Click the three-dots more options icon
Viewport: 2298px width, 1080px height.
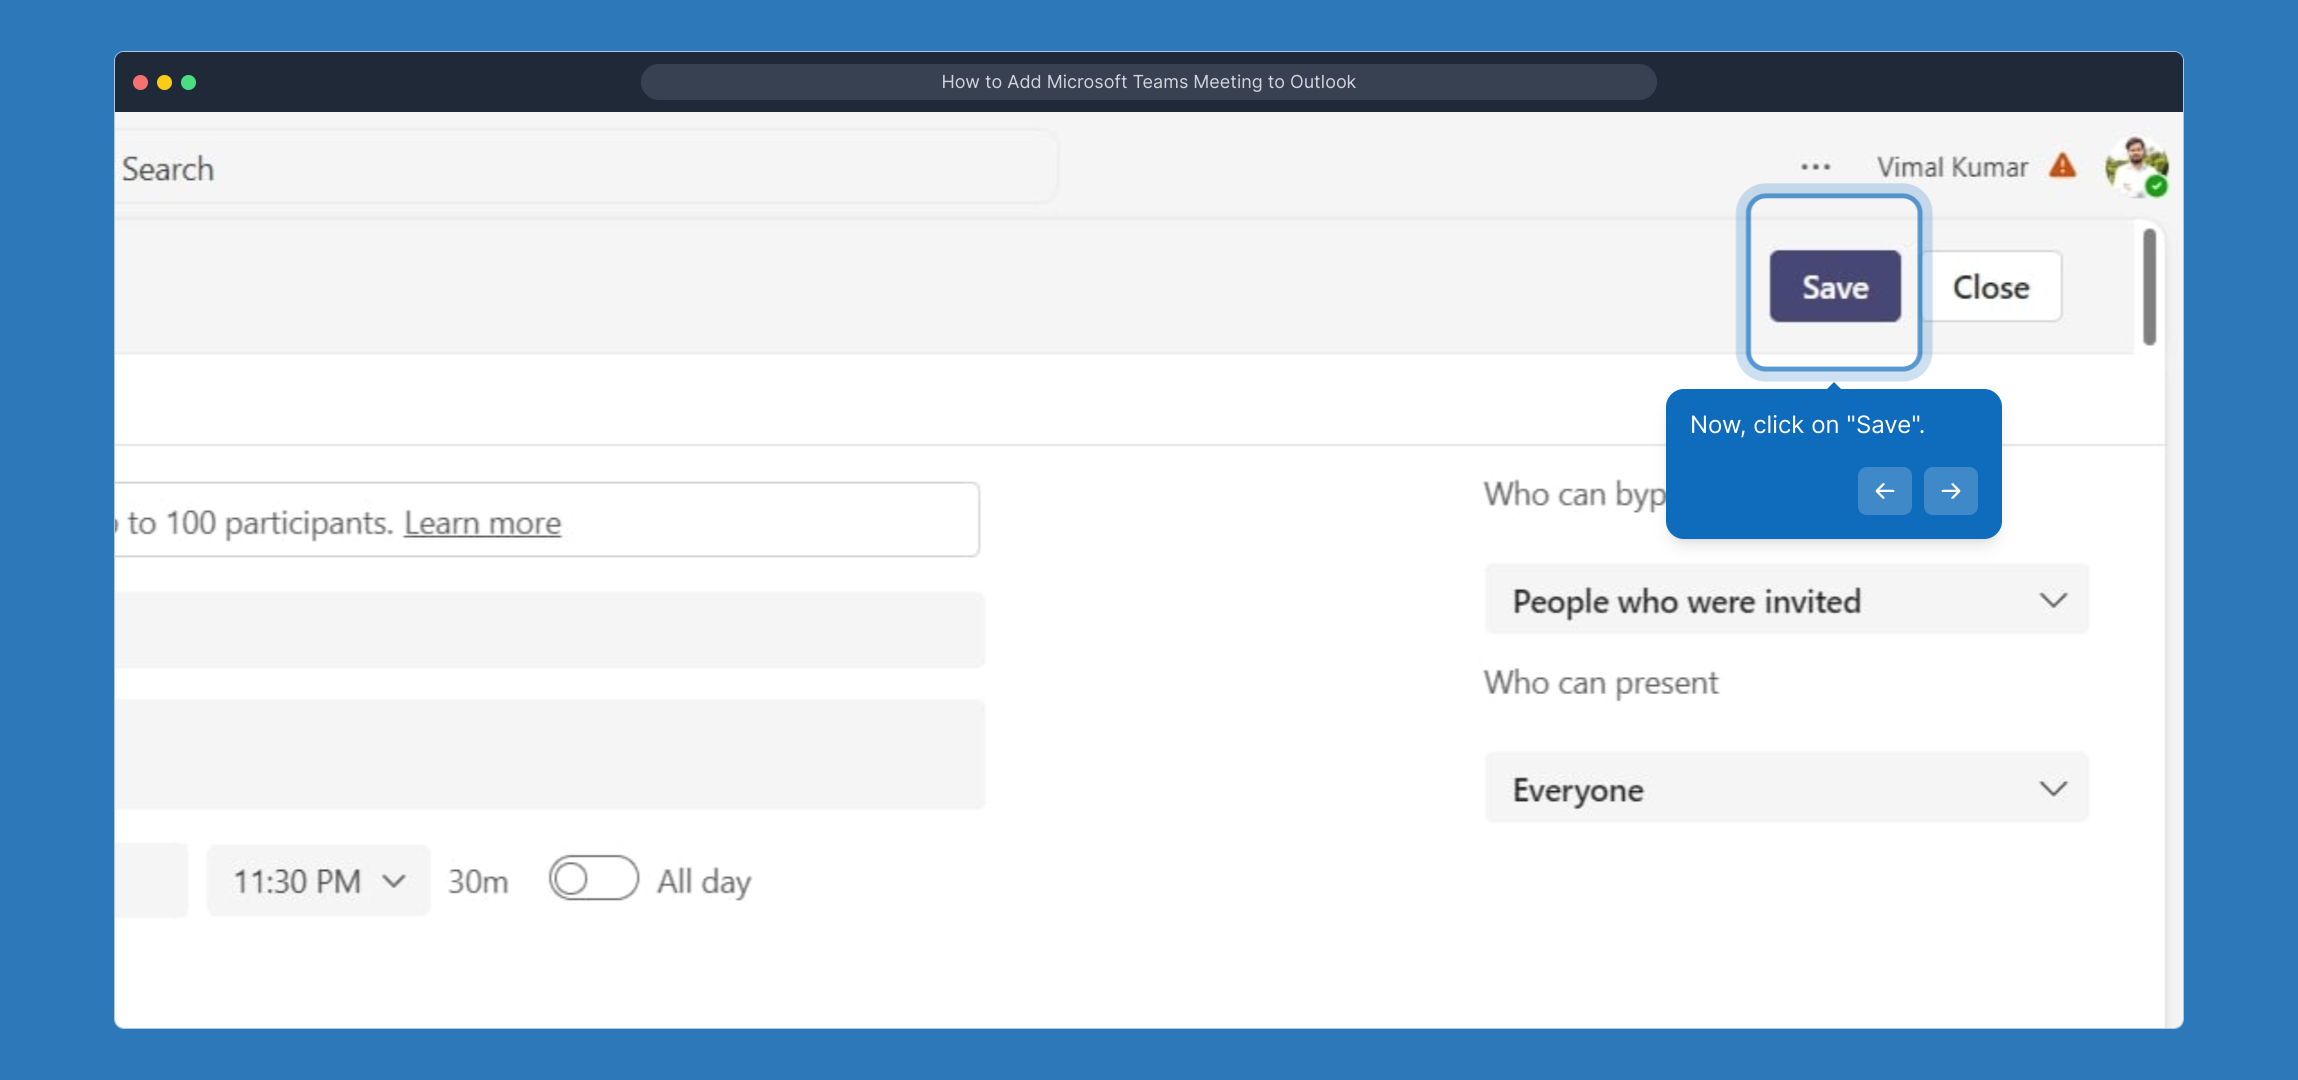[1815, 167]
